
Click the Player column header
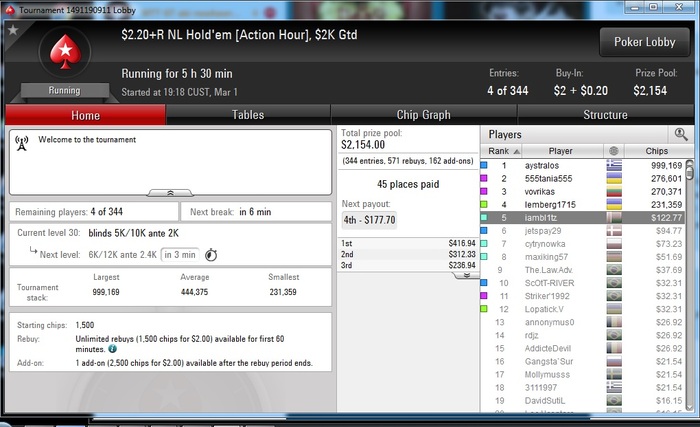562,151
